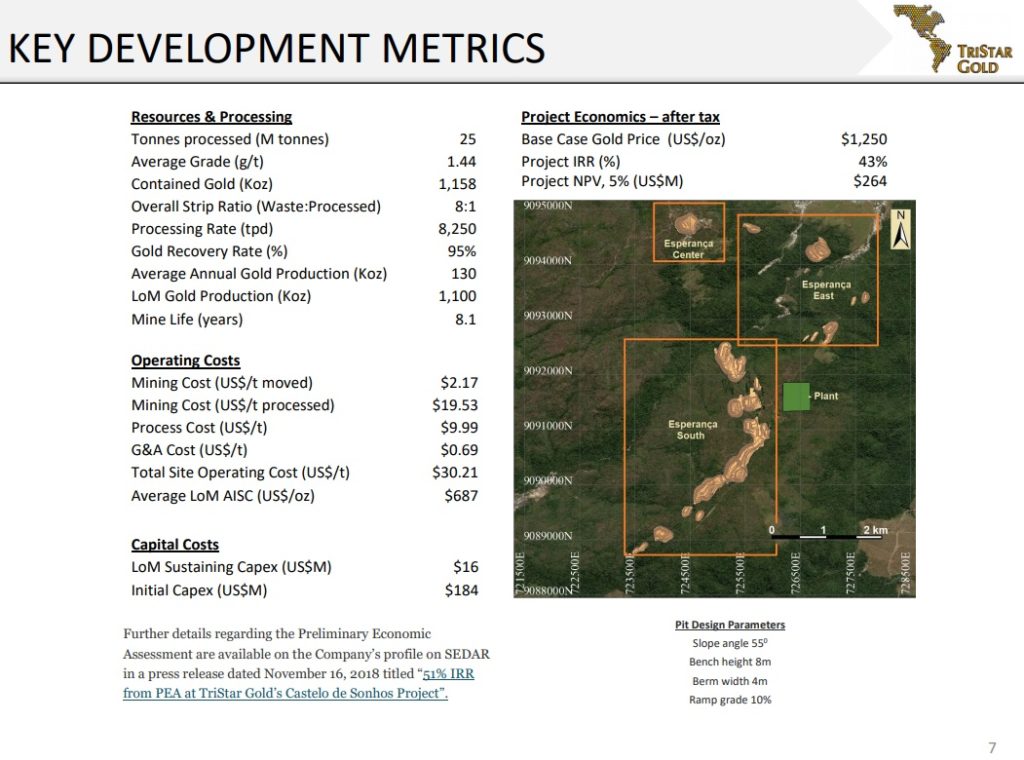Click the Bench height 8m parameter
The height and width of the screenshot is (760, 1024).
(x=730, y=662)
